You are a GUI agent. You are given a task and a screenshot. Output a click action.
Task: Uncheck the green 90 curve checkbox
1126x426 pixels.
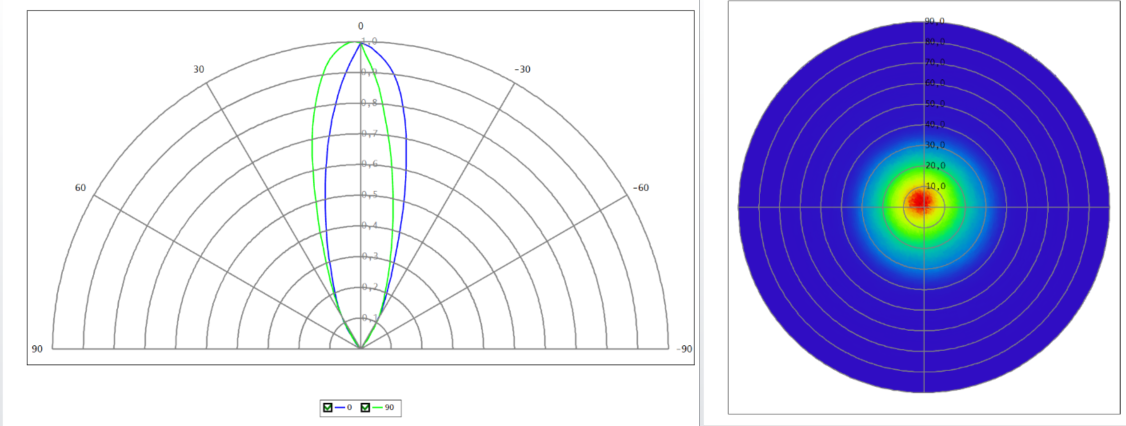click(365, 407)
